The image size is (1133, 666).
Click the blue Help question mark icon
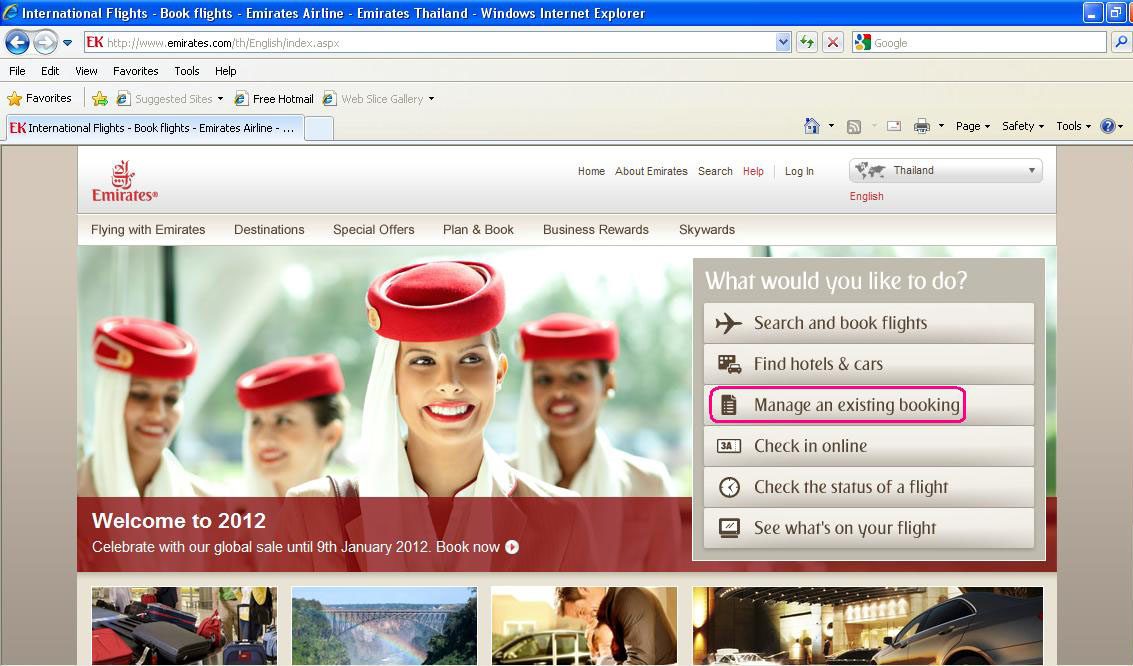point(1108,126)
